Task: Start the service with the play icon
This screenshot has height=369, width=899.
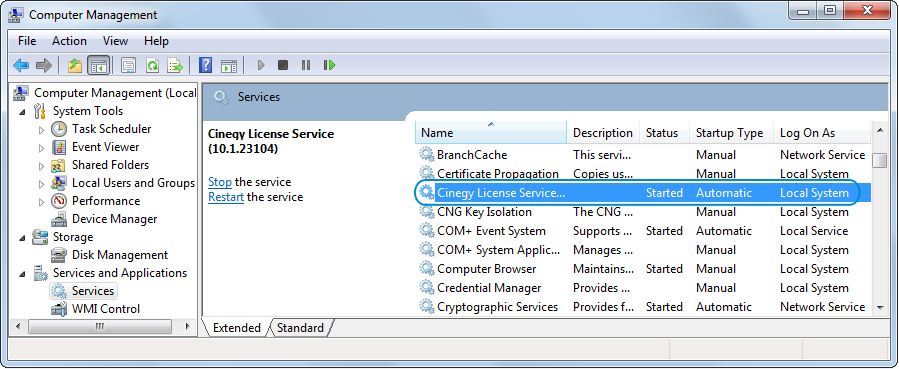Action: [x=261, y=65]
